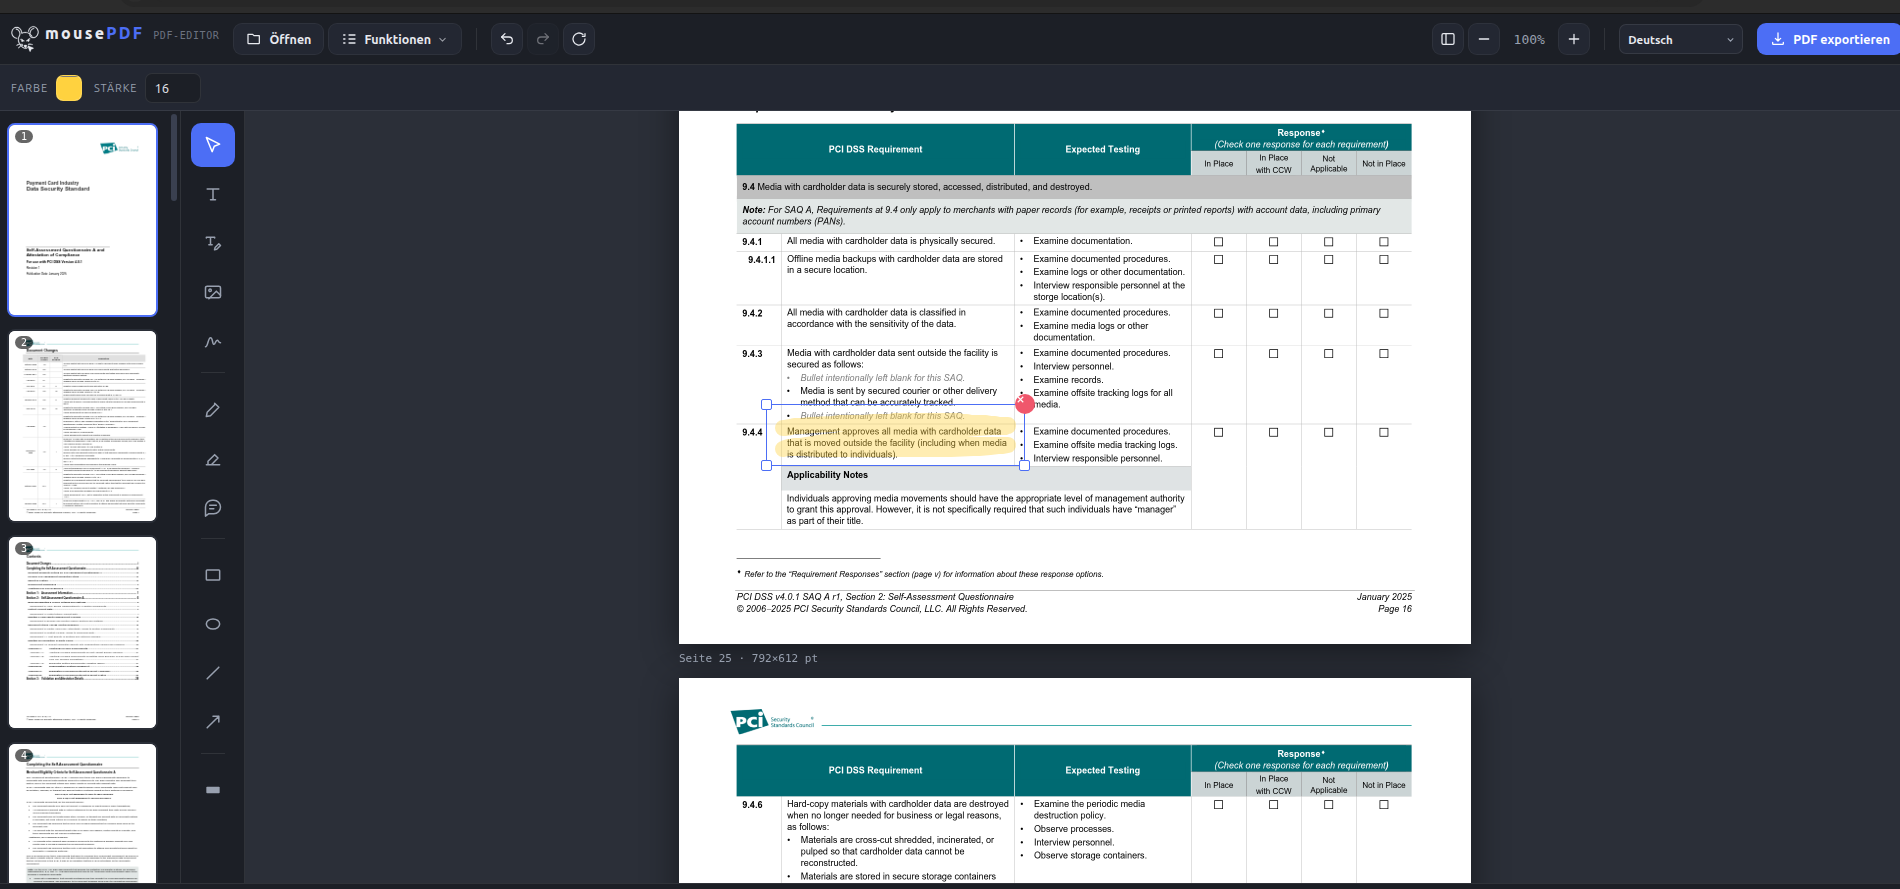Open page 1 thumbnail
Image resolution: width=1900 pixels, height=889 pixels.
(x=83, y=220)
